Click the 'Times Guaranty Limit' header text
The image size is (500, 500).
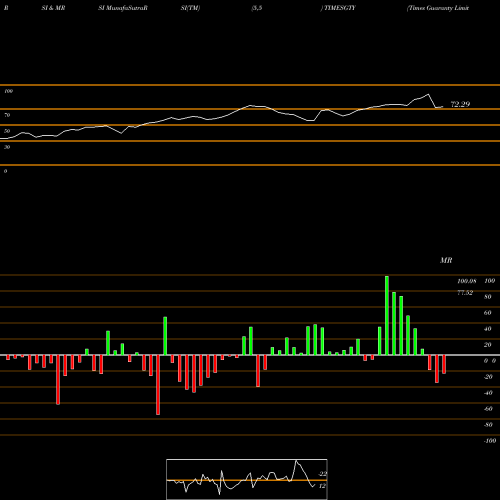point(438,8)
